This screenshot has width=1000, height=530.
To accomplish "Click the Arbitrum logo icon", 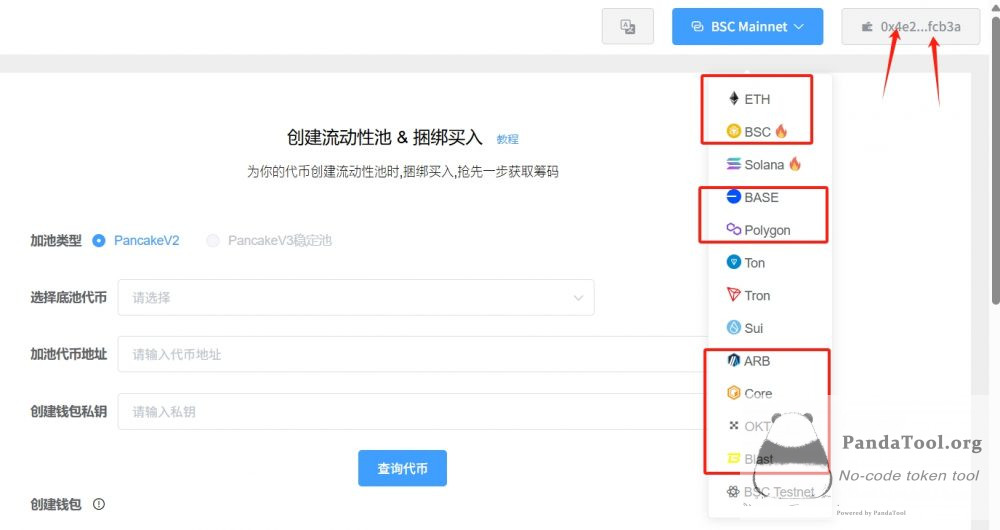I will pyautogui.click(x=734, y=360).
